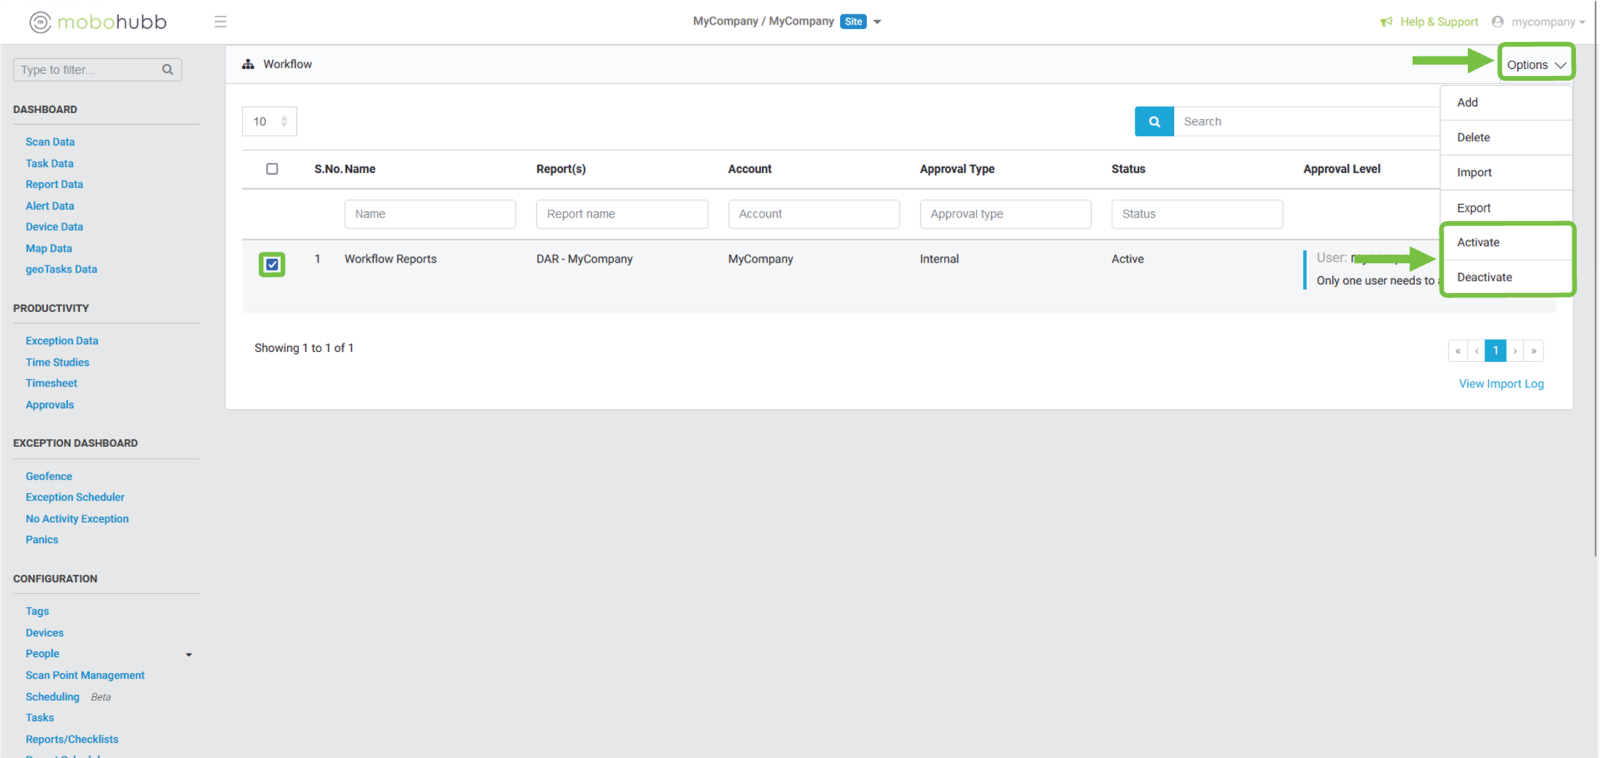Toggle the select-all header checkbox
The width and height of the screenshot is (1600, 758).
coord(272,169)
